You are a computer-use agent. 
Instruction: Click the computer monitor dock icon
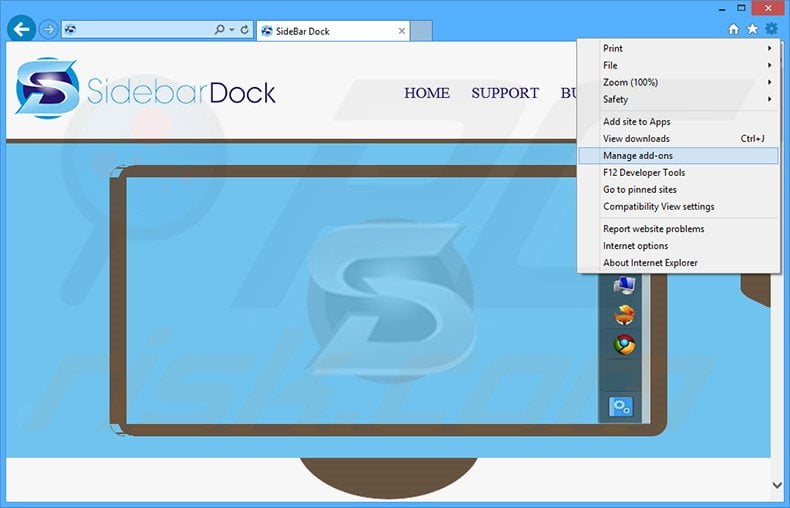coord(624,285)
